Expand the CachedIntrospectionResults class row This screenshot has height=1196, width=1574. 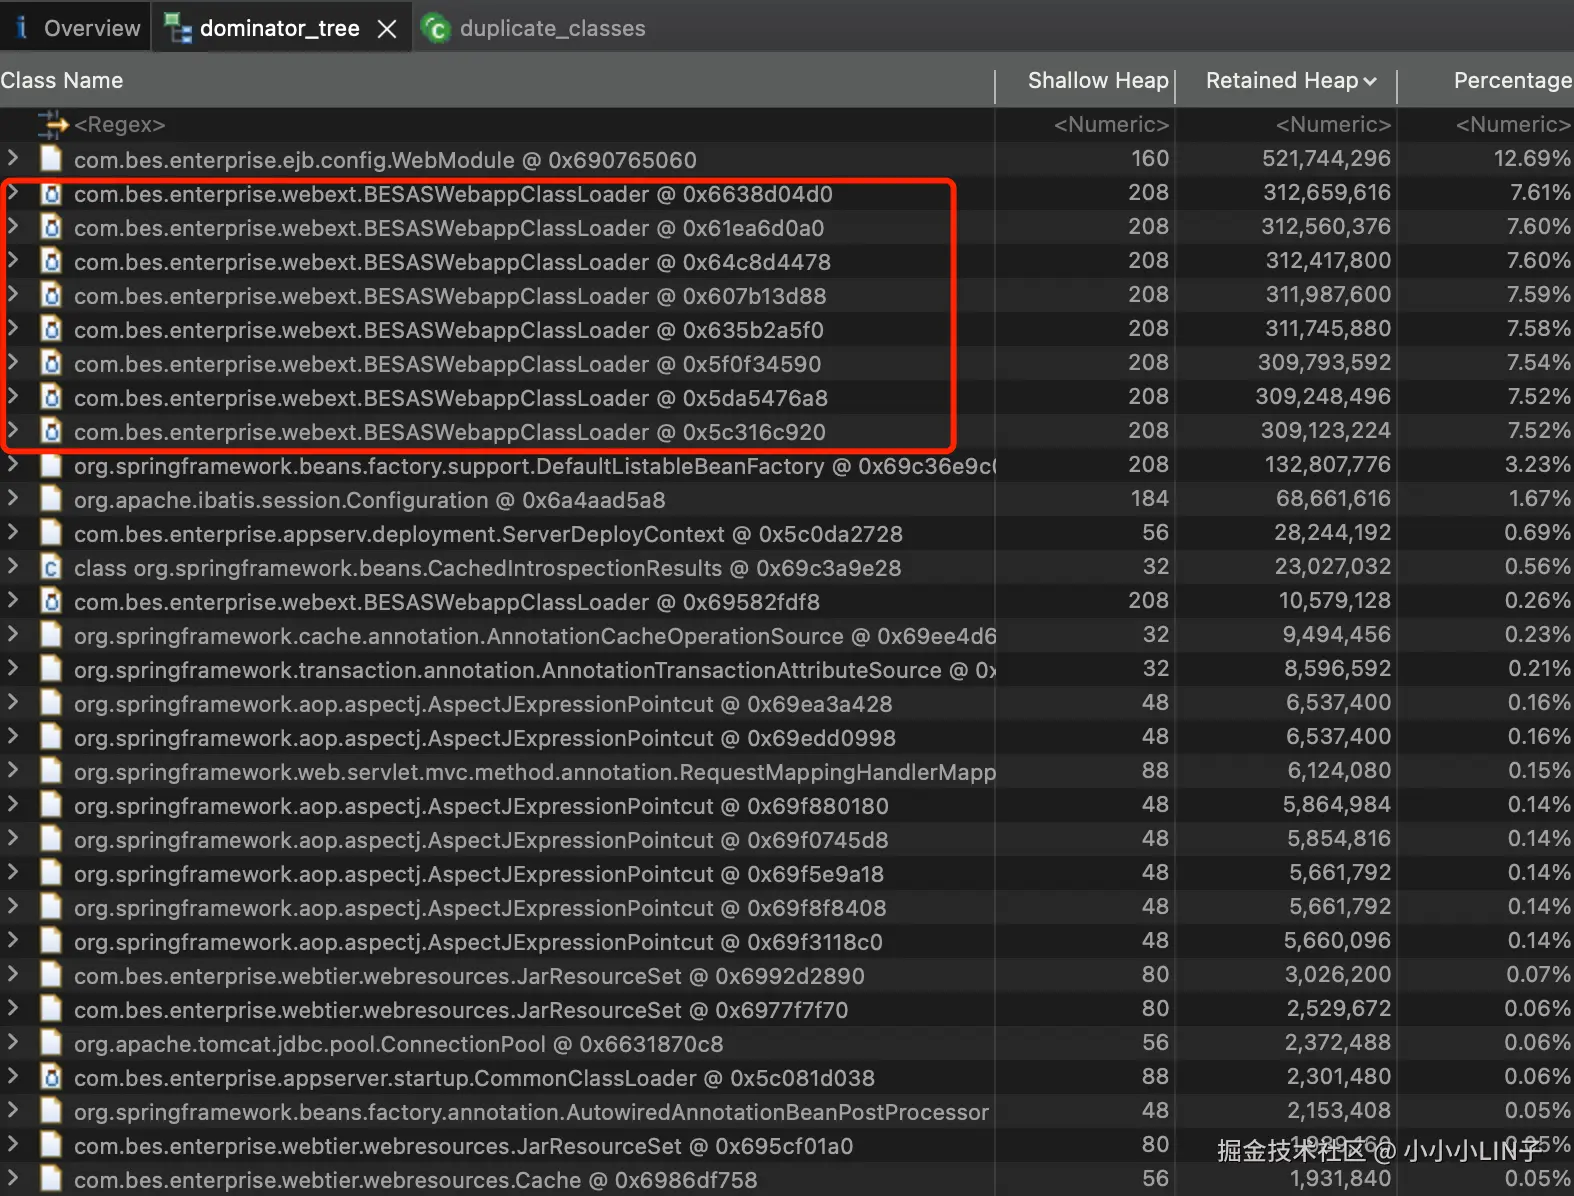[13, 566]
